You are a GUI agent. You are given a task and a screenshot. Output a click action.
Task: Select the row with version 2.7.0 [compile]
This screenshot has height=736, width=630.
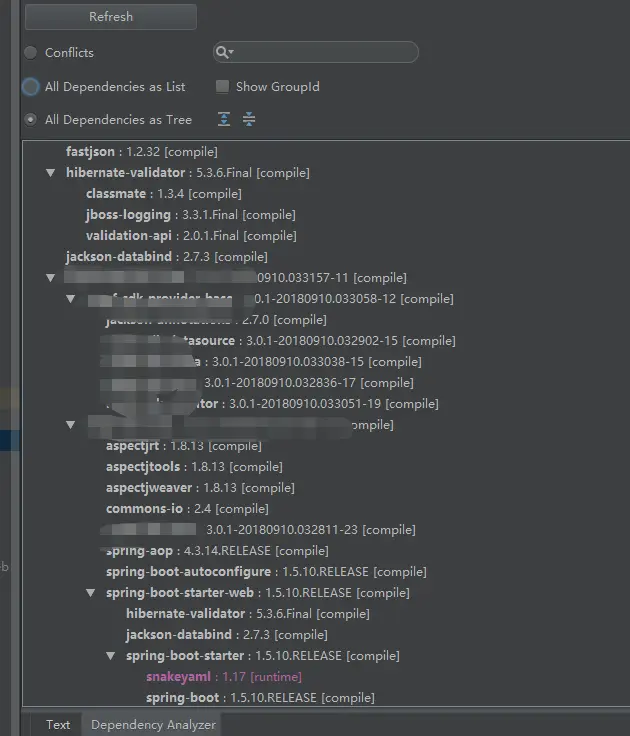coord(216,320)
